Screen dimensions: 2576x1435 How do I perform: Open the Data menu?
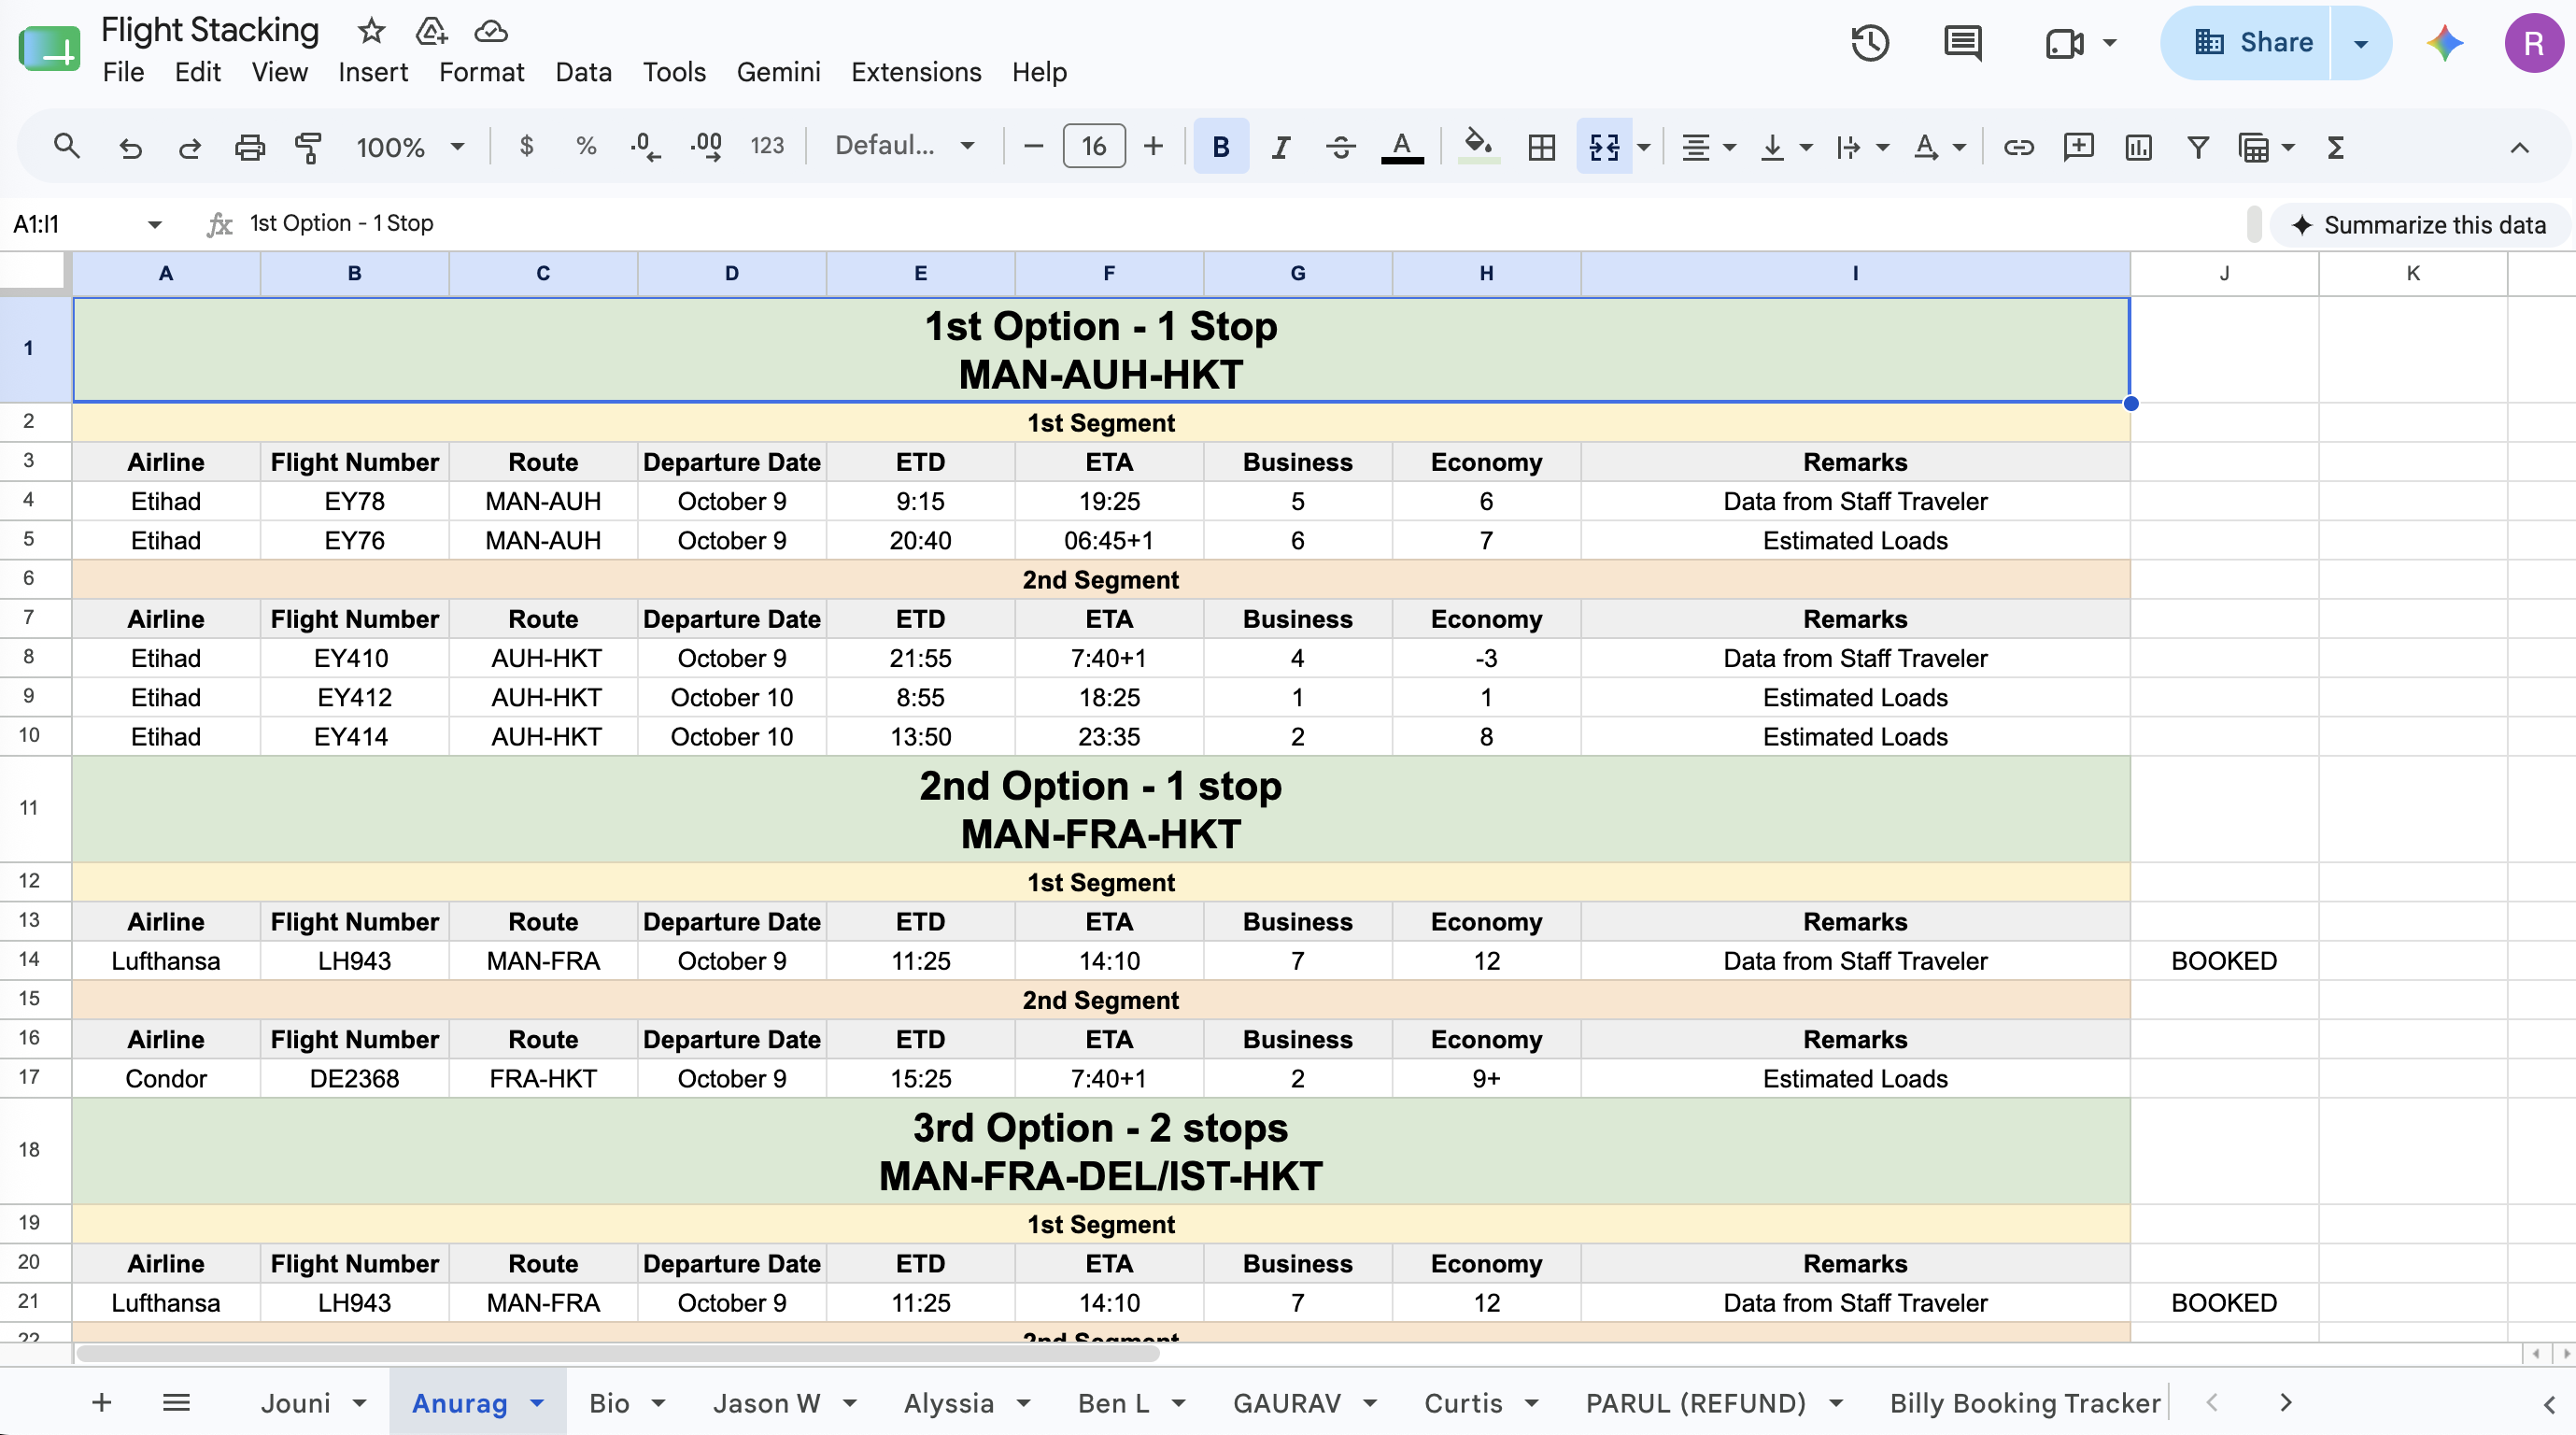point(583,72)
